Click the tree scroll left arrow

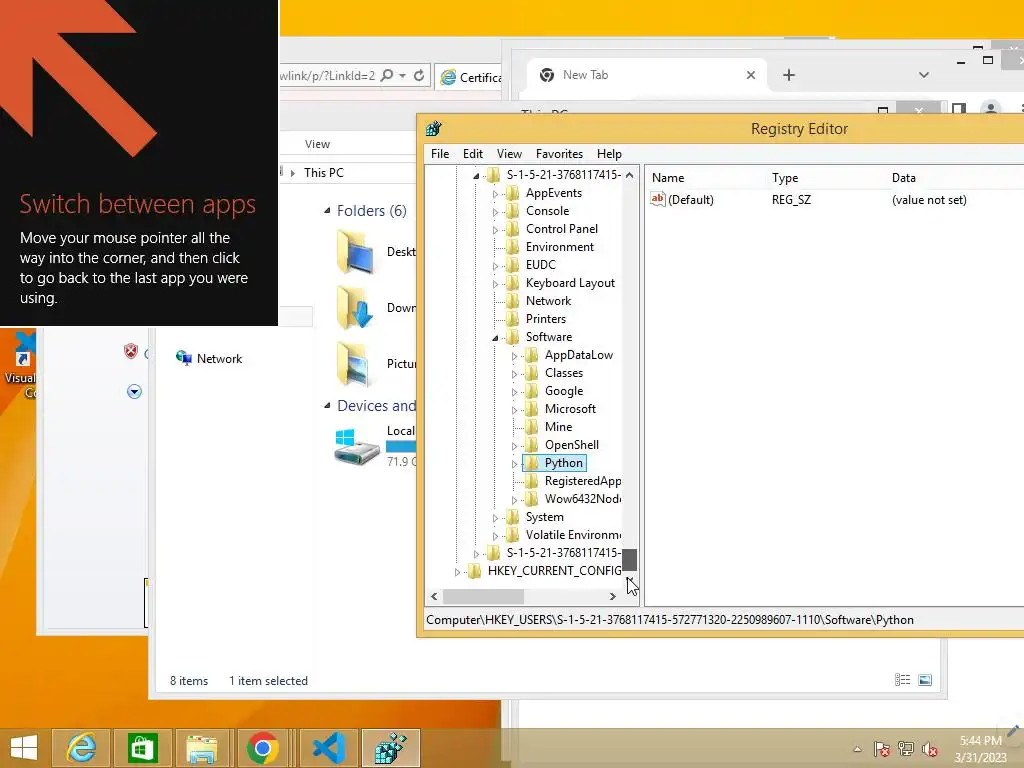point(434,596)
